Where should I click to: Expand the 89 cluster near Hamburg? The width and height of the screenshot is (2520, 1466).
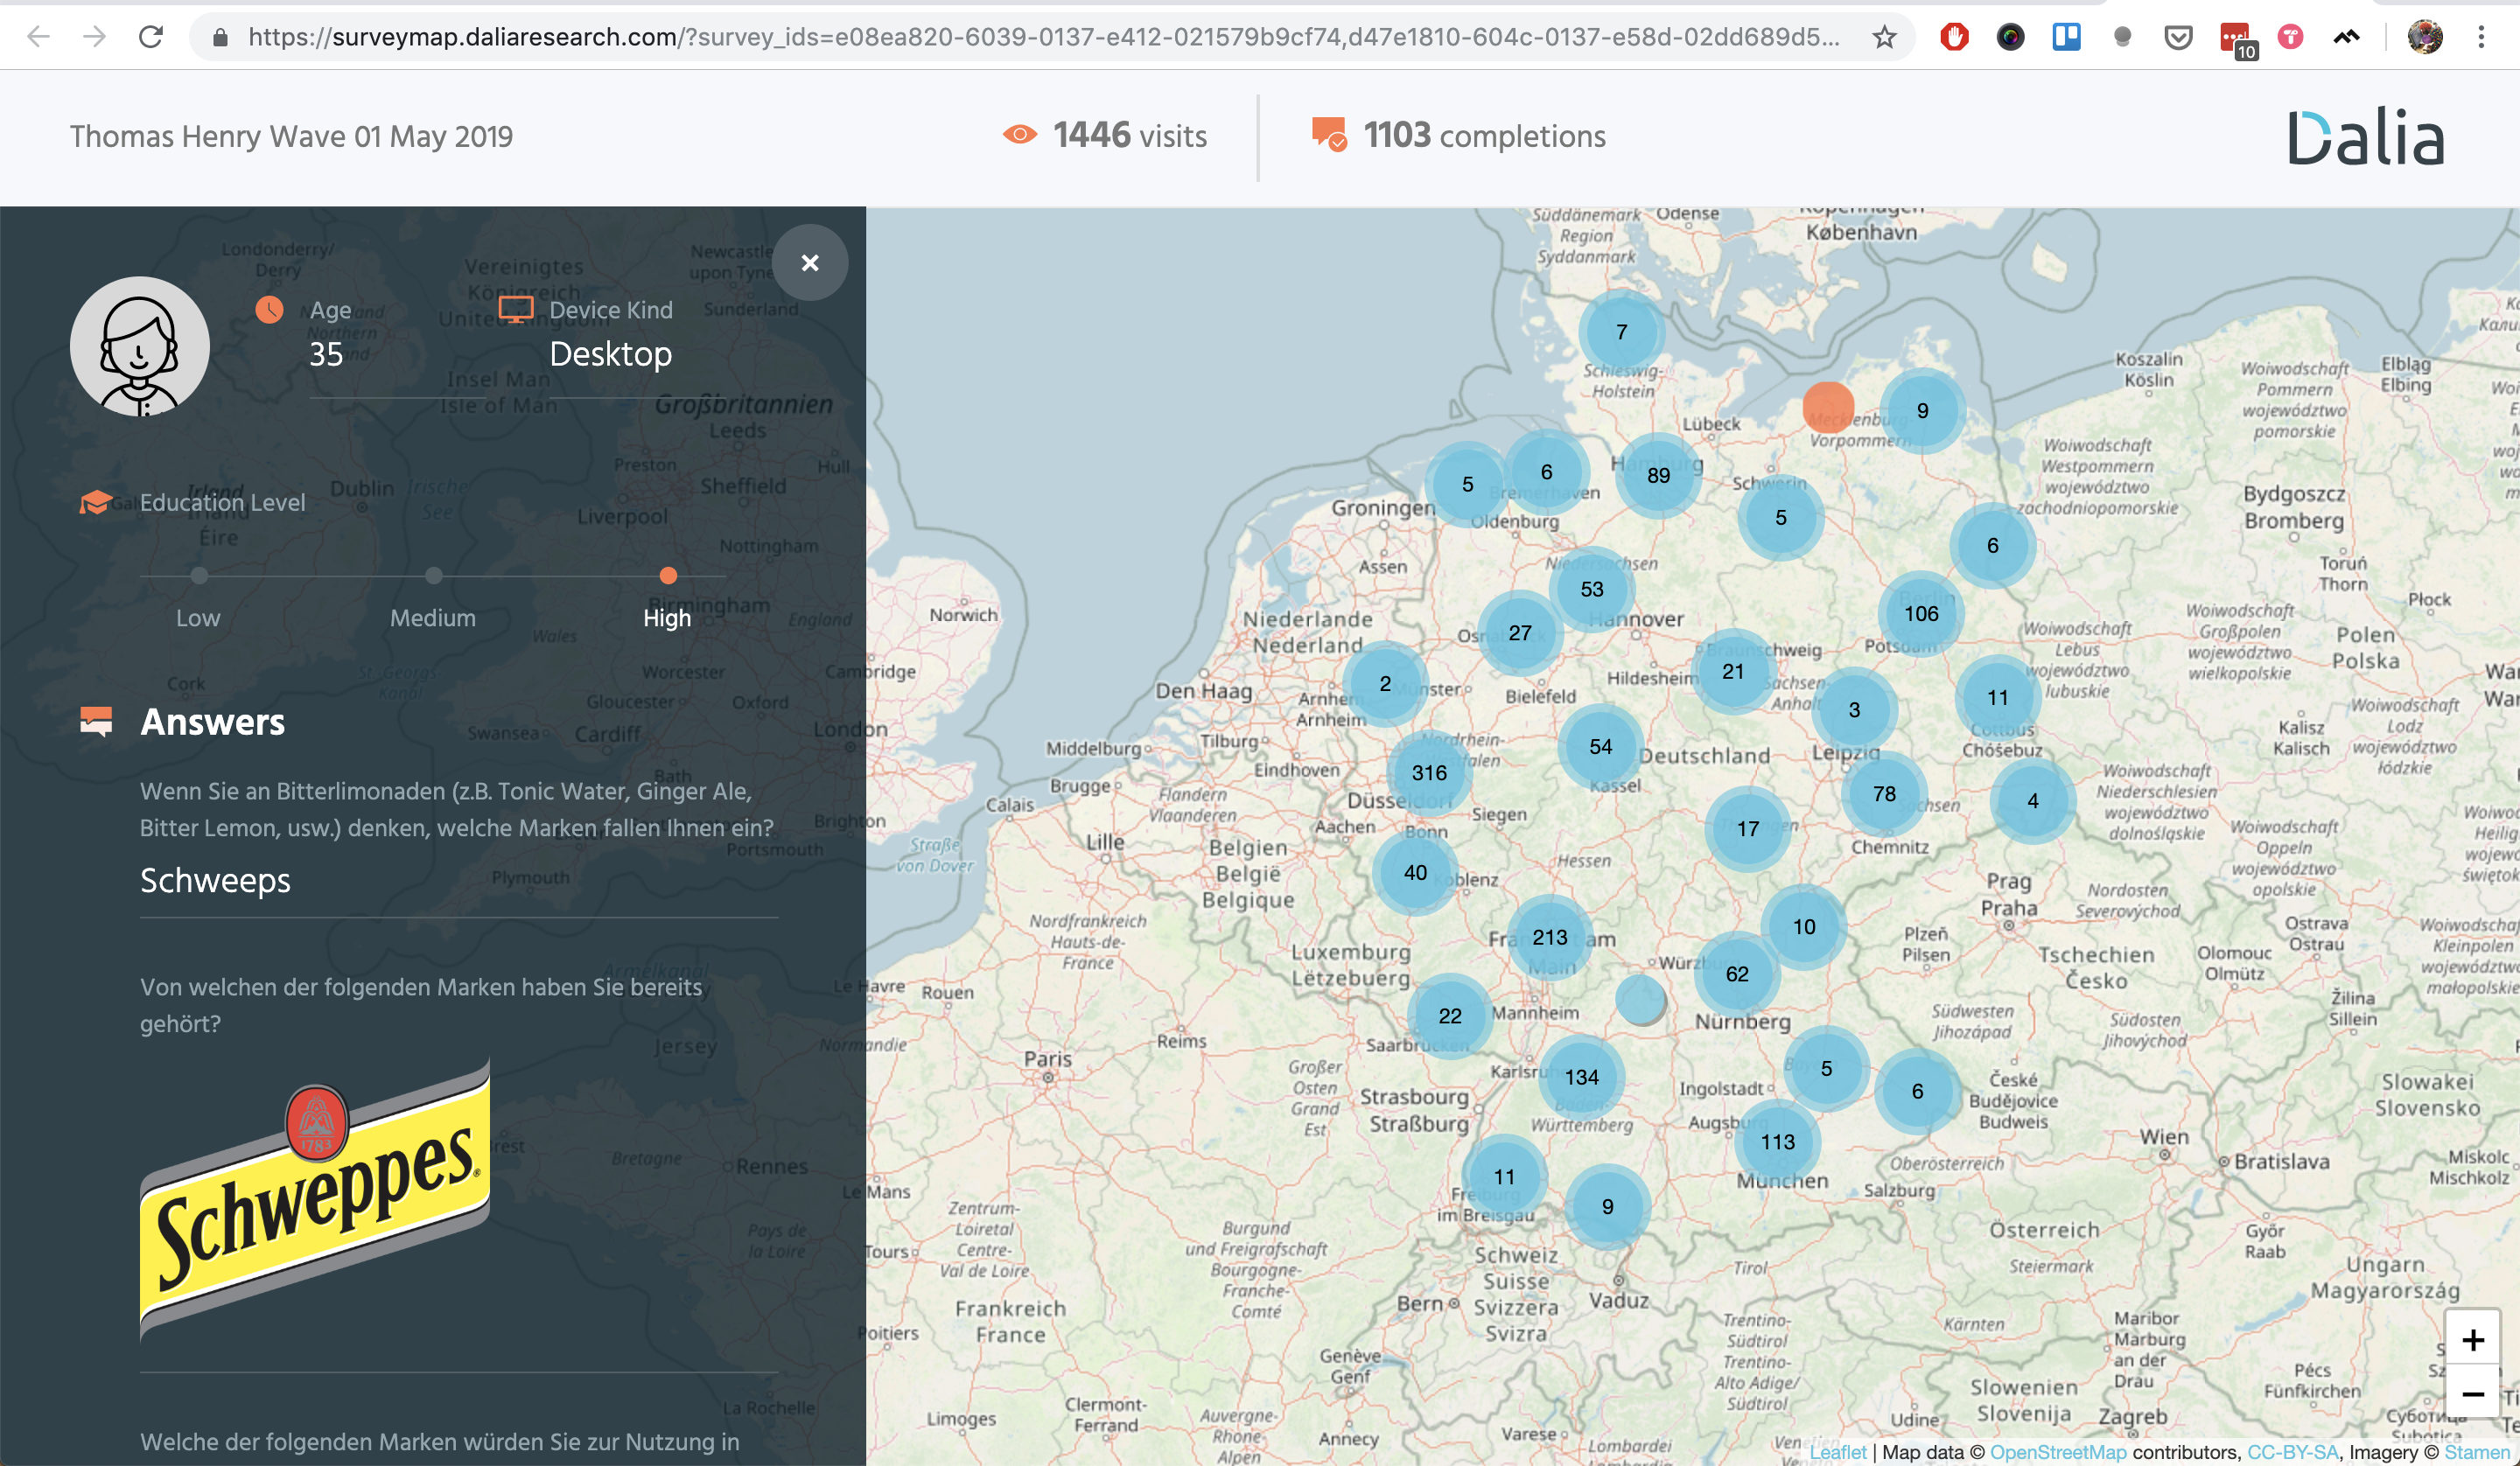pos(1658,475)
